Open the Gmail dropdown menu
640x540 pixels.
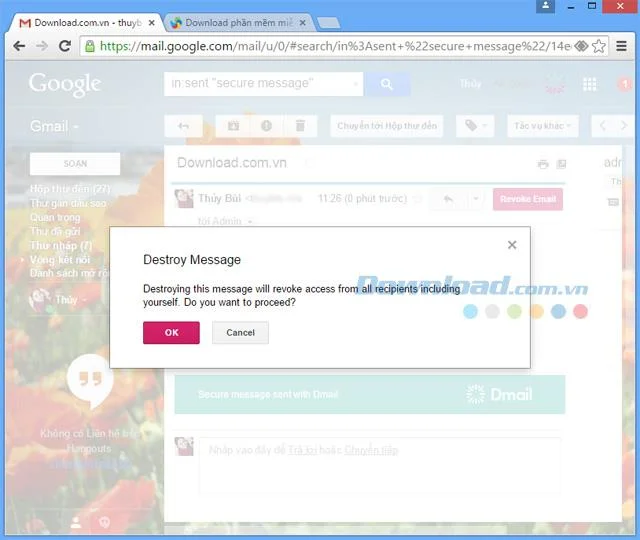(54, 126)
